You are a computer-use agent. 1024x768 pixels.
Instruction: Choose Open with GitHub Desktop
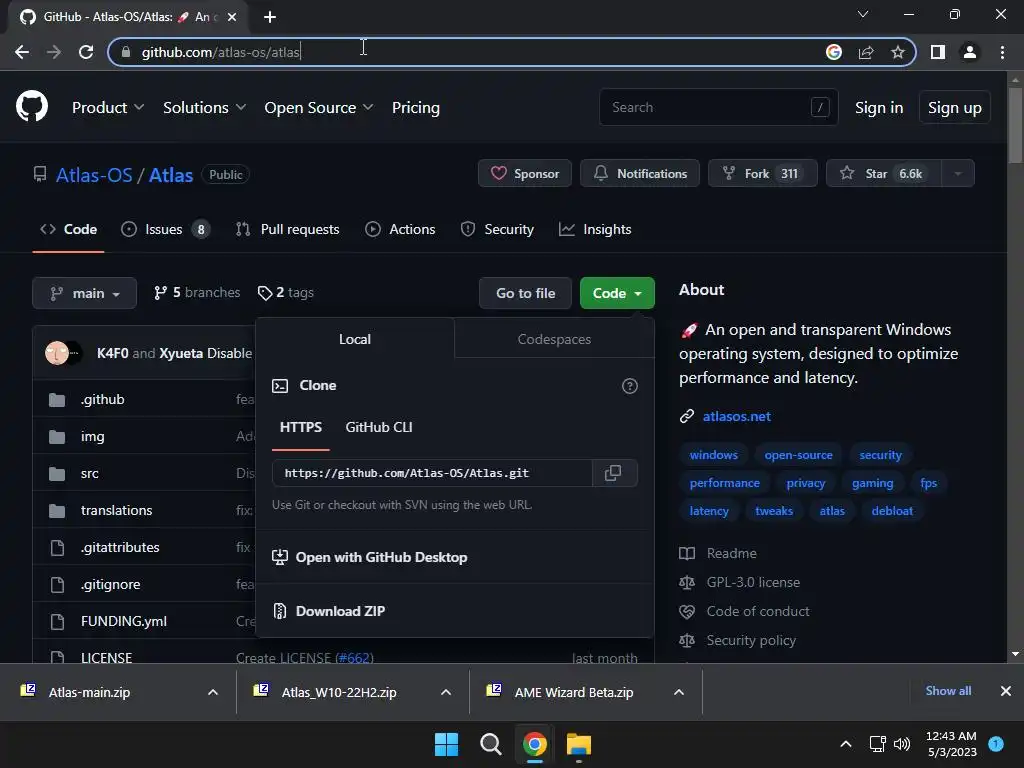pyautogui.click(x=370, y=557)
